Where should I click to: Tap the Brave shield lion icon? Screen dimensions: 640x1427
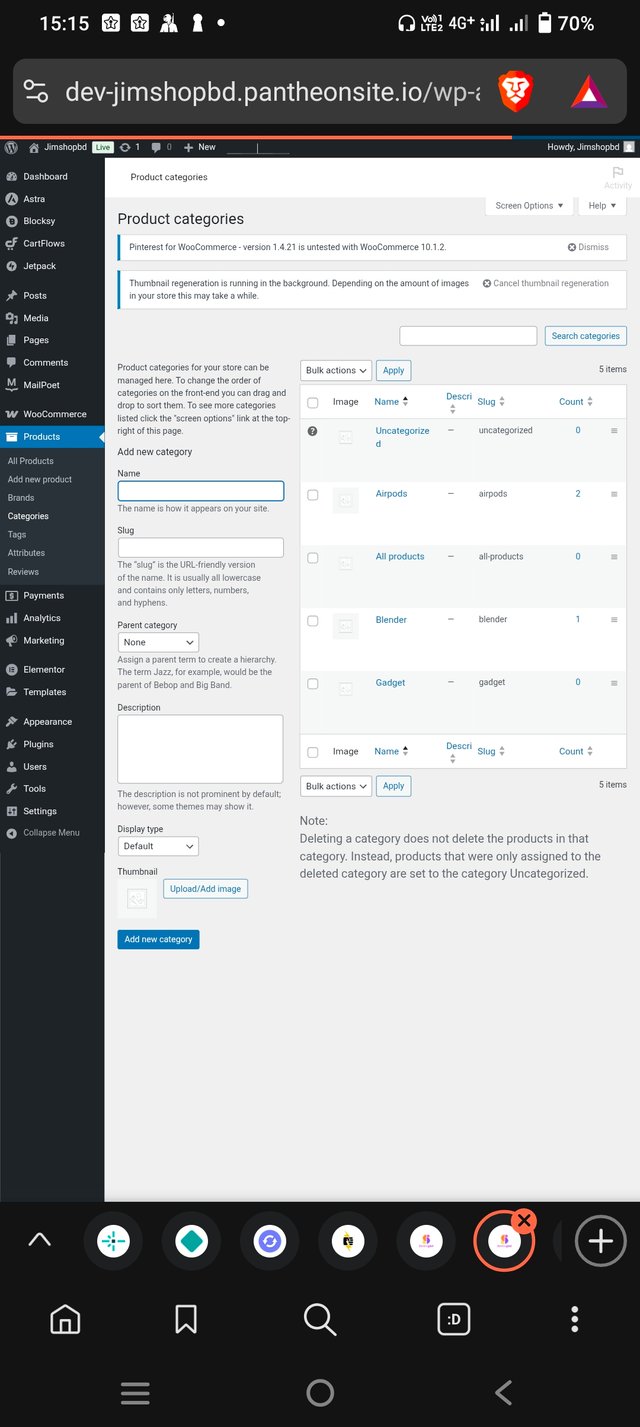[516, 92]
